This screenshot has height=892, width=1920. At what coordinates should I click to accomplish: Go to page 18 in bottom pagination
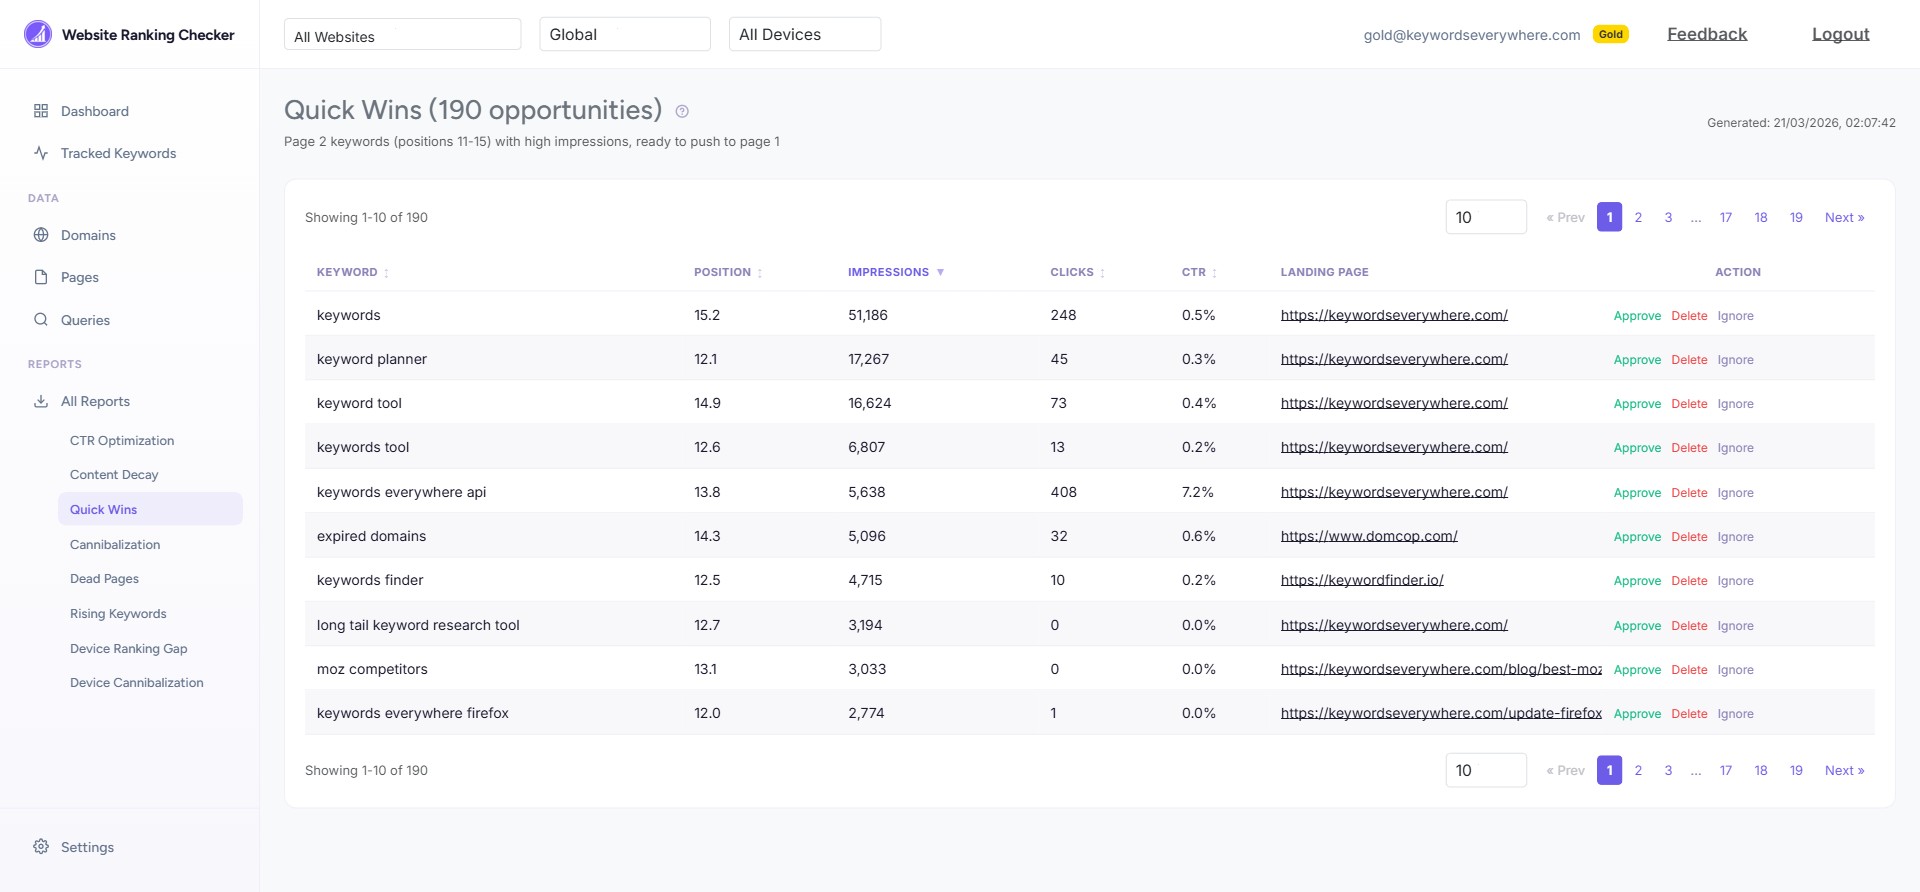(1761, 770)
